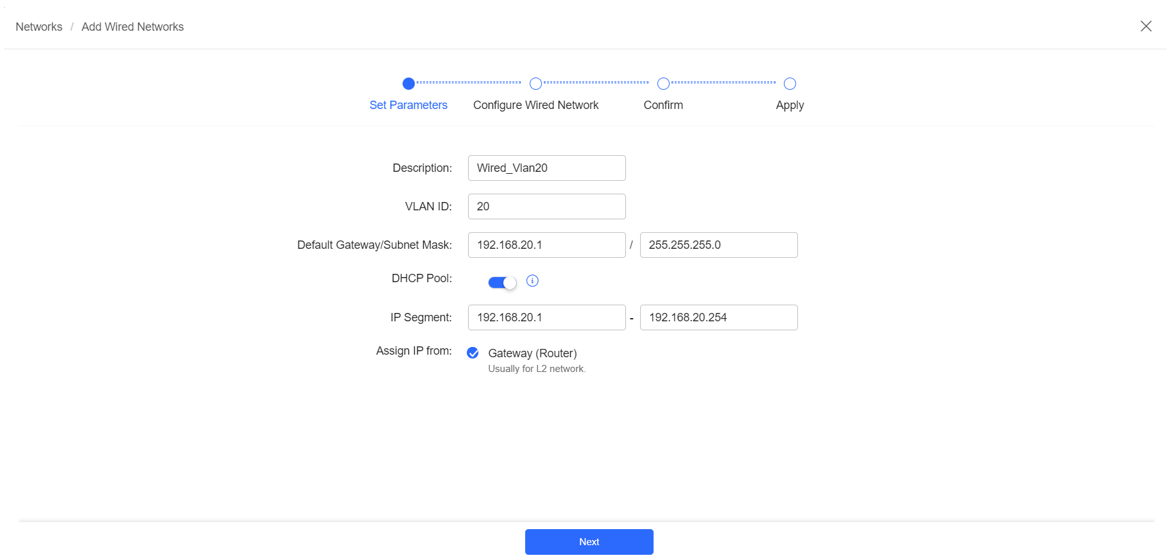Click the Confirm step circle
1167x559 pixels.
pyautogui.click(x=663, y=83)
